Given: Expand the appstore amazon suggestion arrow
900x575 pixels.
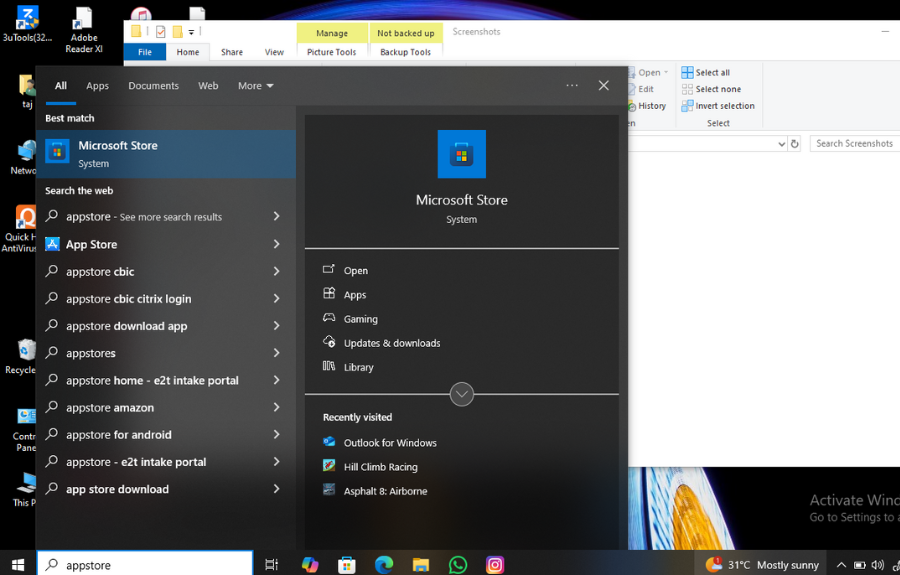Looking at the screenshot, I should (276, 407).
